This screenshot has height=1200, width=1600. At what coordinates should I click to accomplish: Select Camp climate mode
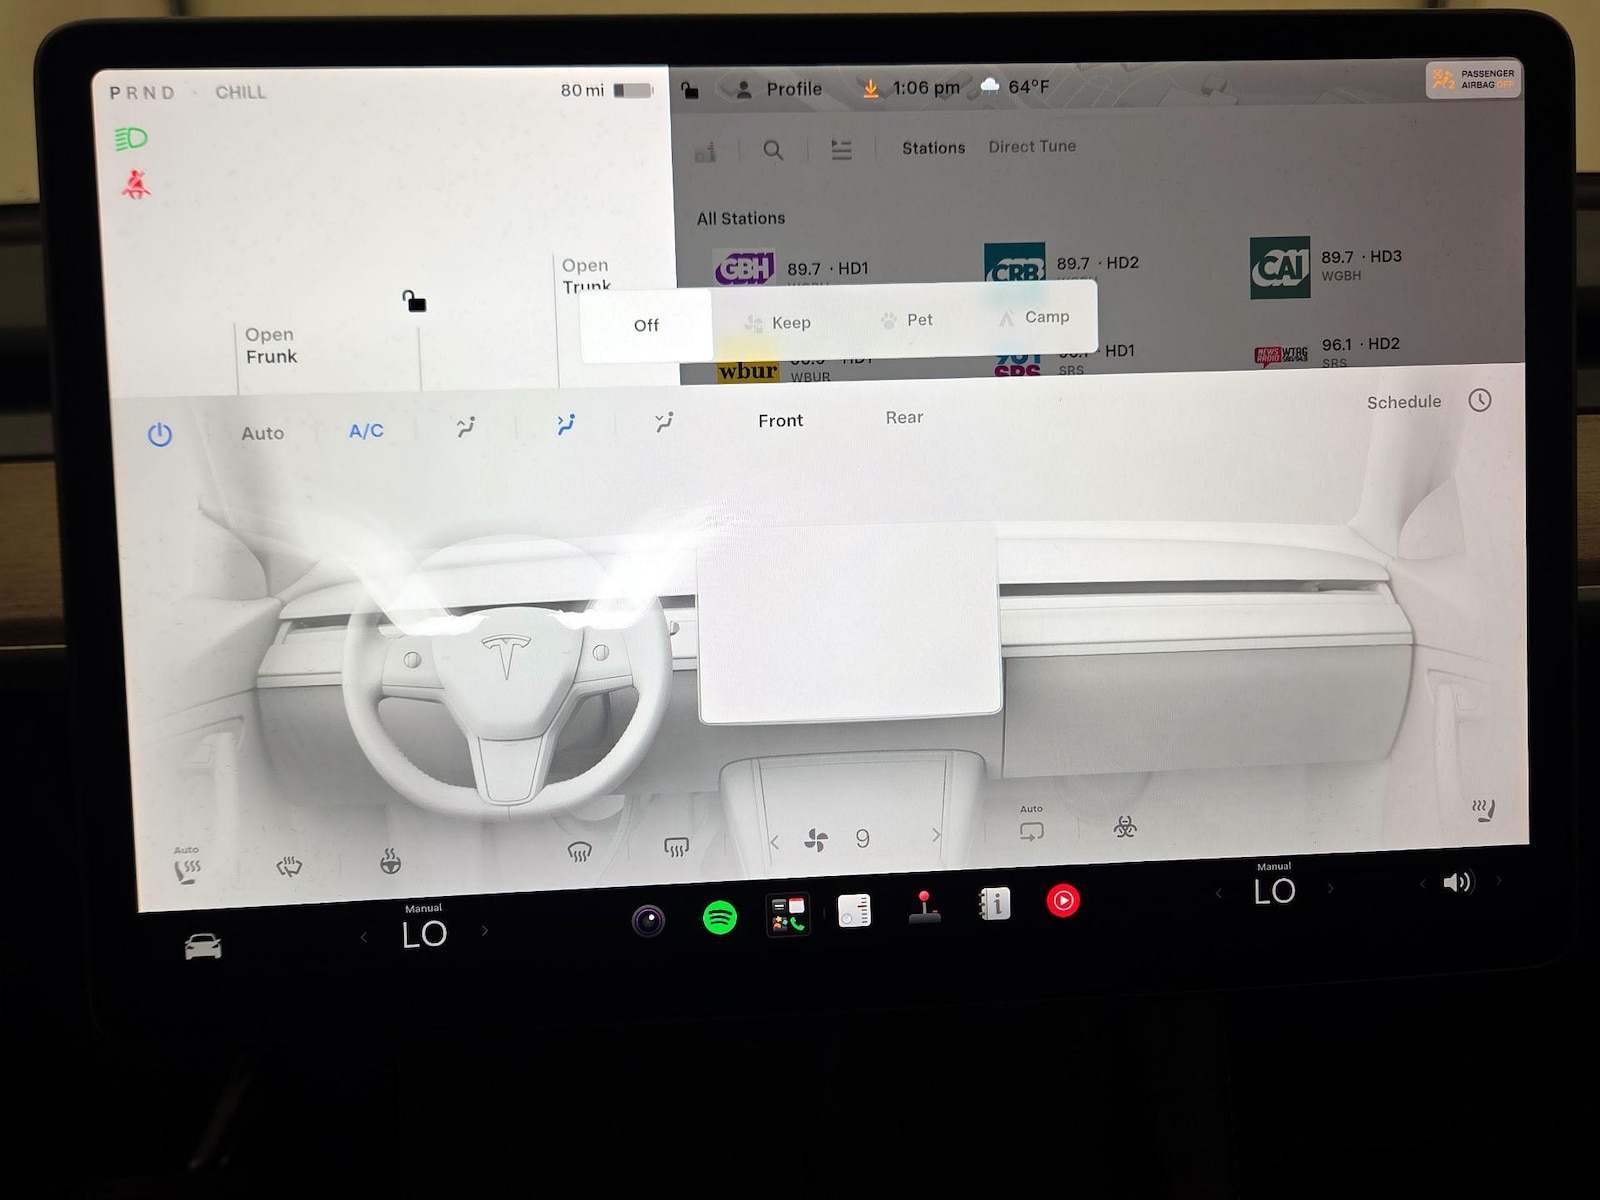click(x=1035, y=317)
